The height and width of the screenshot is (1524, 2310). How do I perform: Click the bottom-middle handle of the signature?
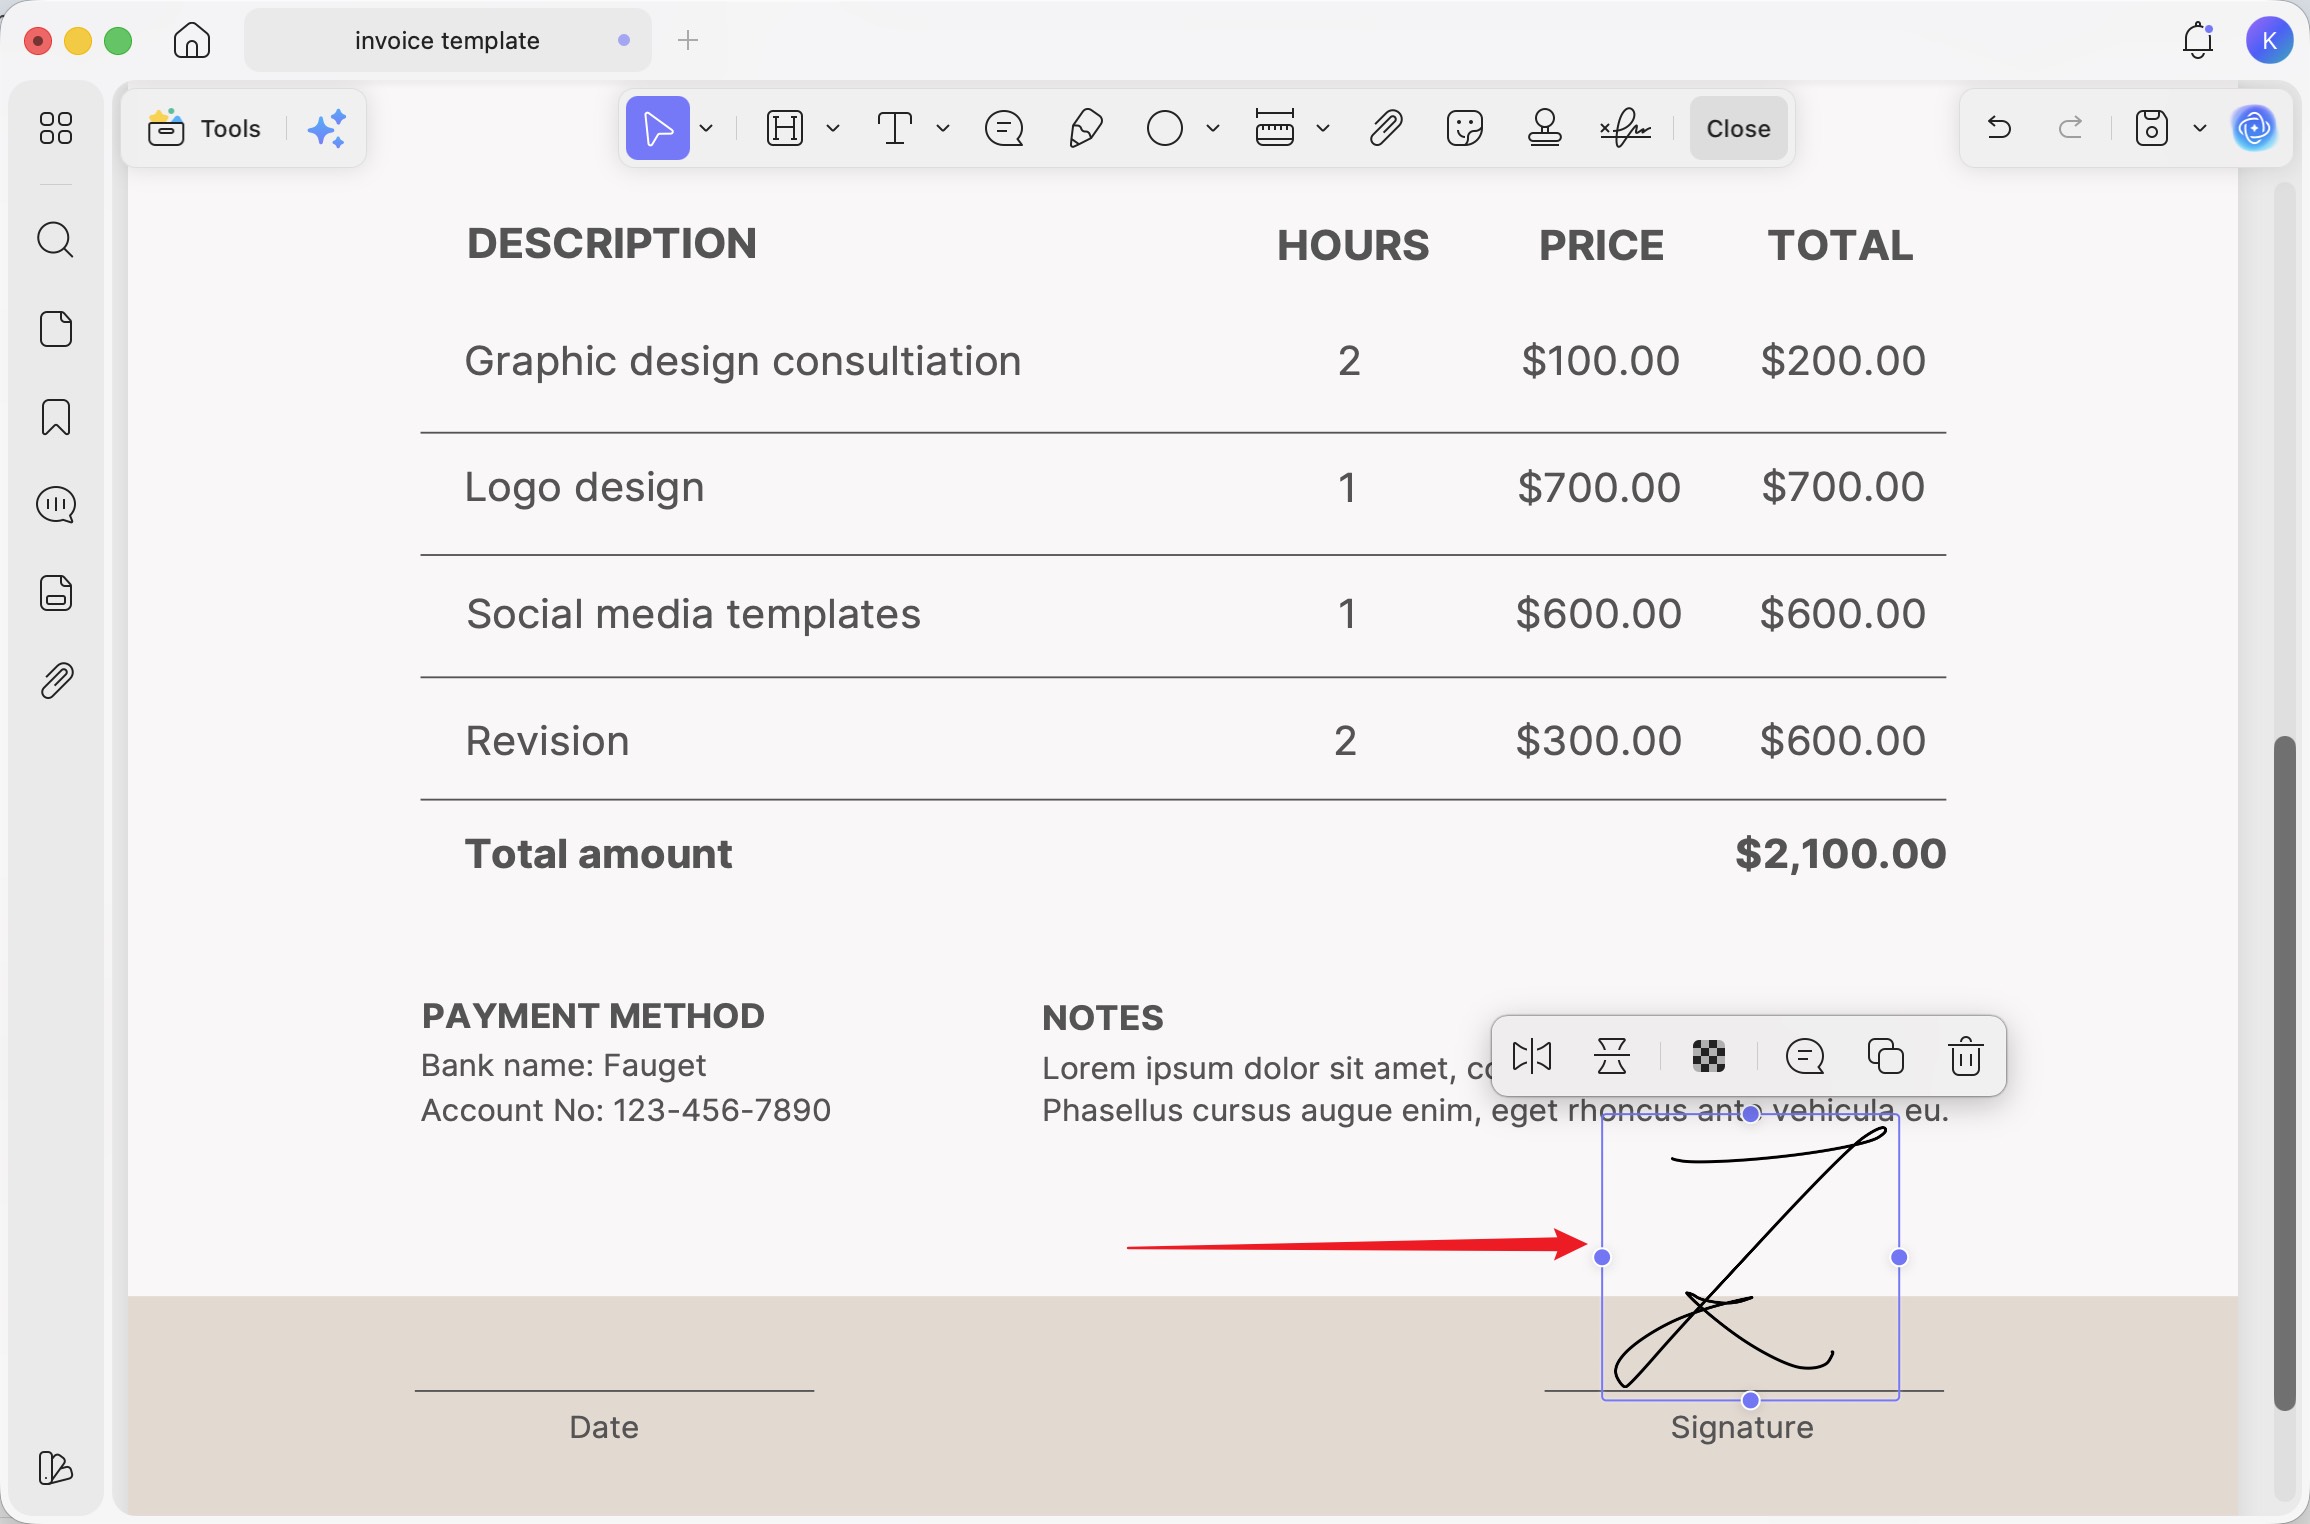tap(1751, 1400)
